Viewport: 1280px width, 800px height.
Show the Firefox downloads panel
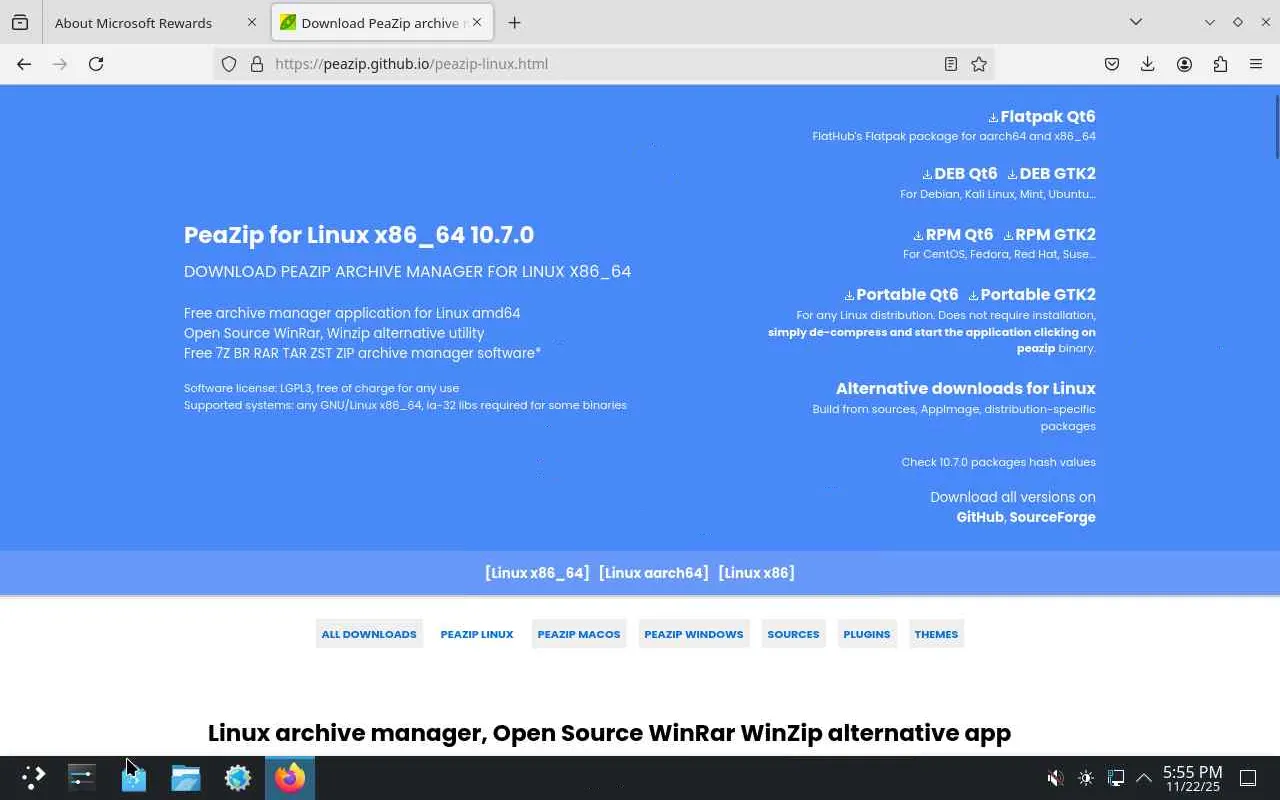[1148, 64]
